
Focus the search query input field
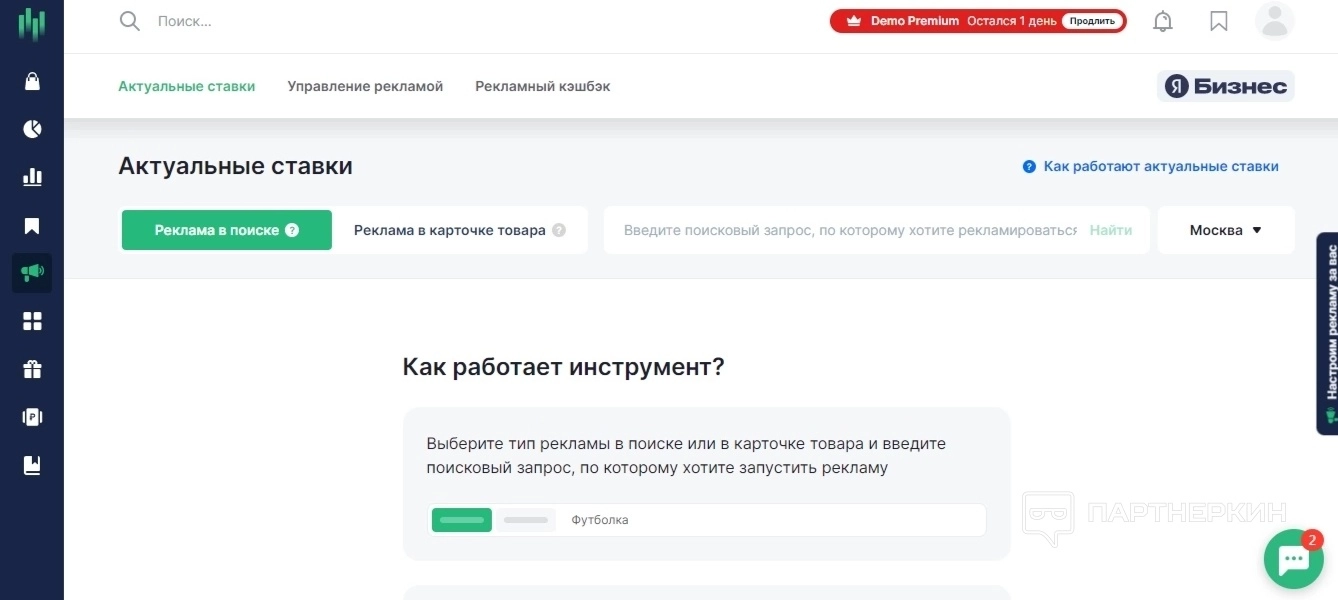click(850, 230)
